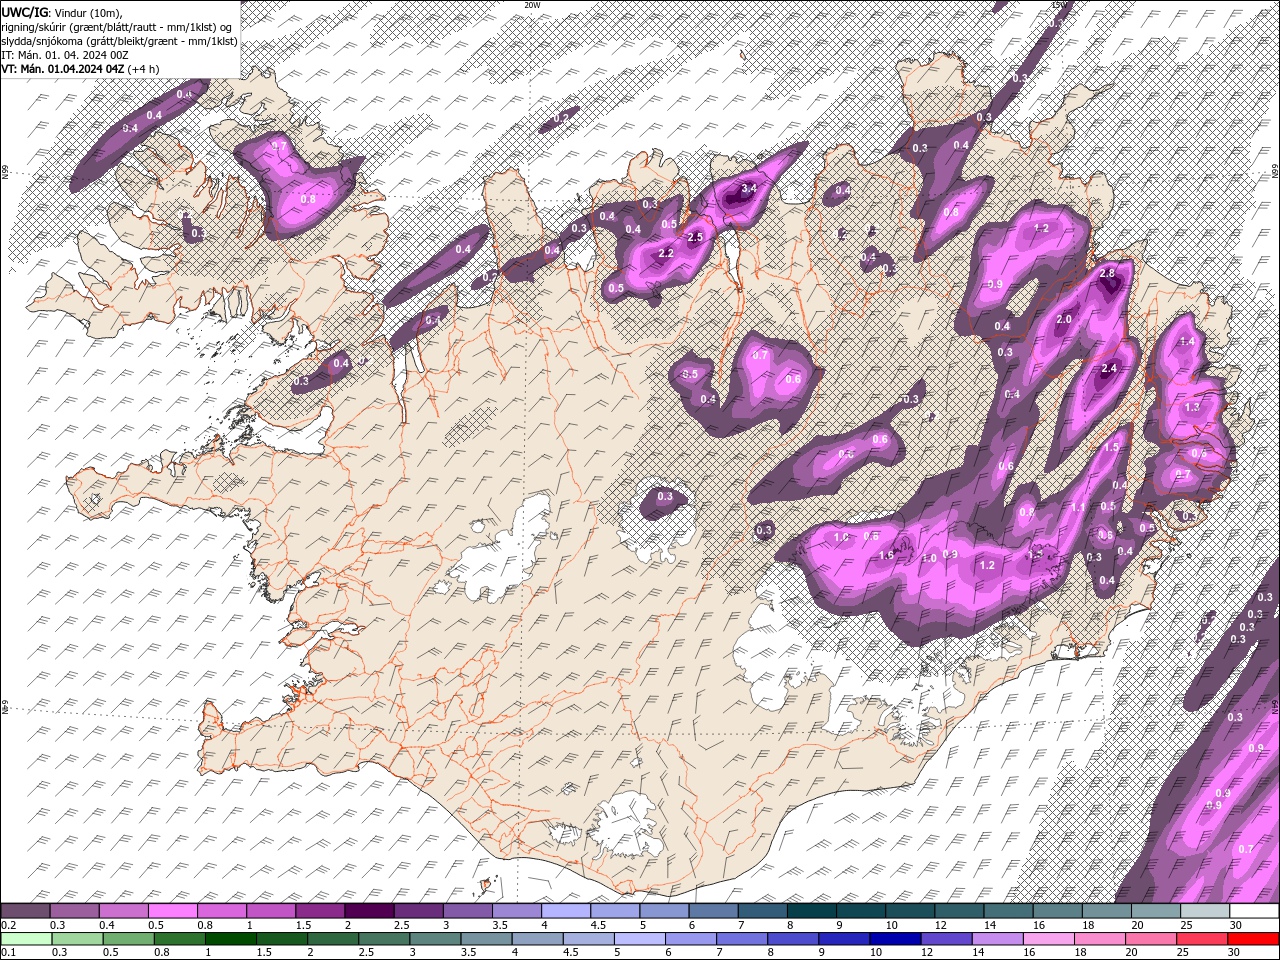Pick the dark purple 2 swatch in upper legend
This screenshot has width=1280, height=960.
coord(369,911)
